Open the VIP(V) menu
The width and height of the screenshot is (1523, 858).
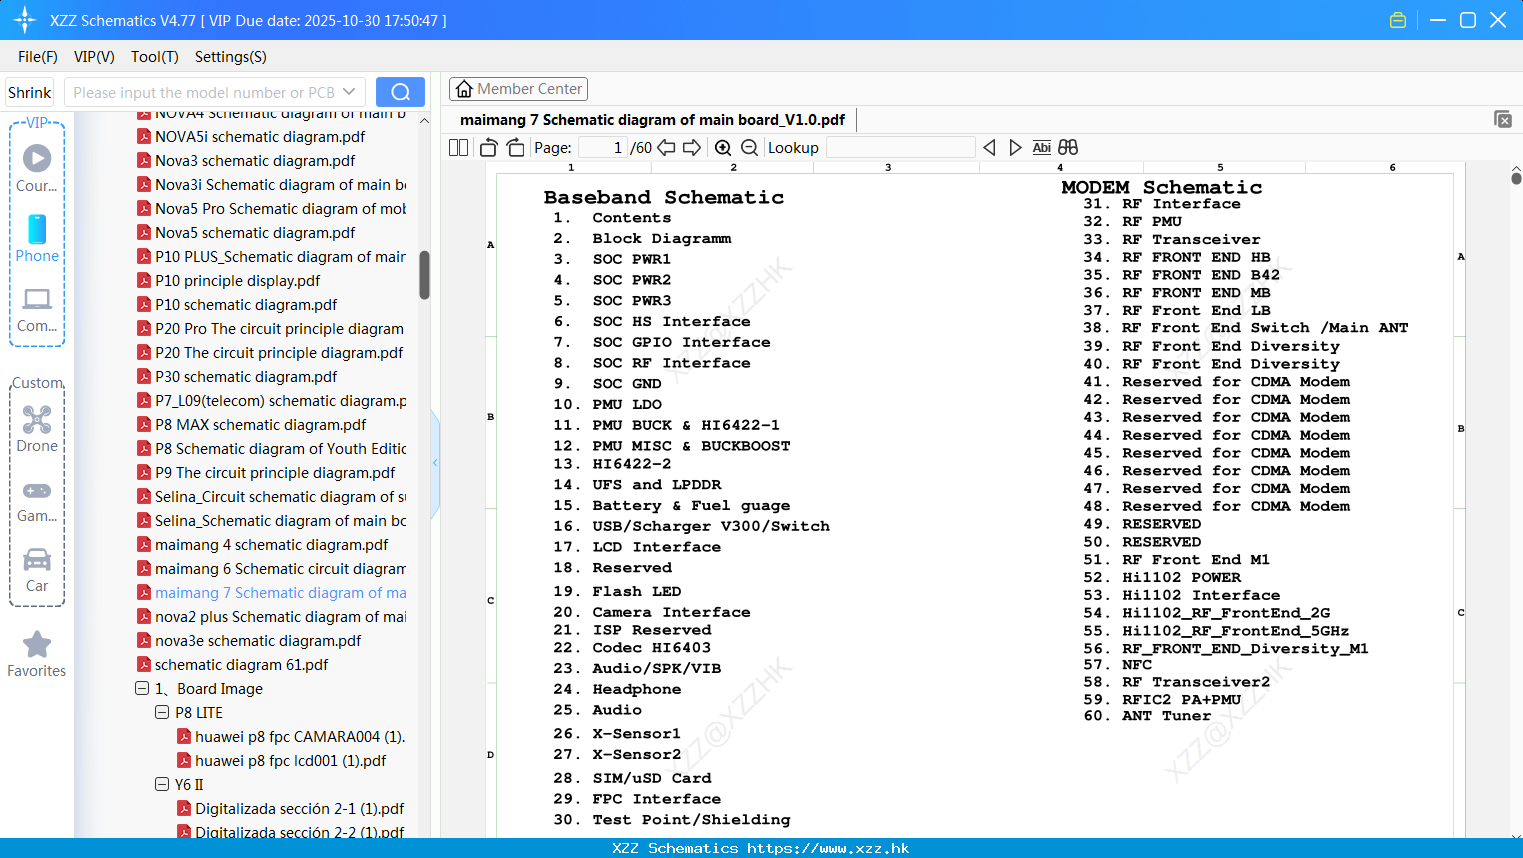94,57
